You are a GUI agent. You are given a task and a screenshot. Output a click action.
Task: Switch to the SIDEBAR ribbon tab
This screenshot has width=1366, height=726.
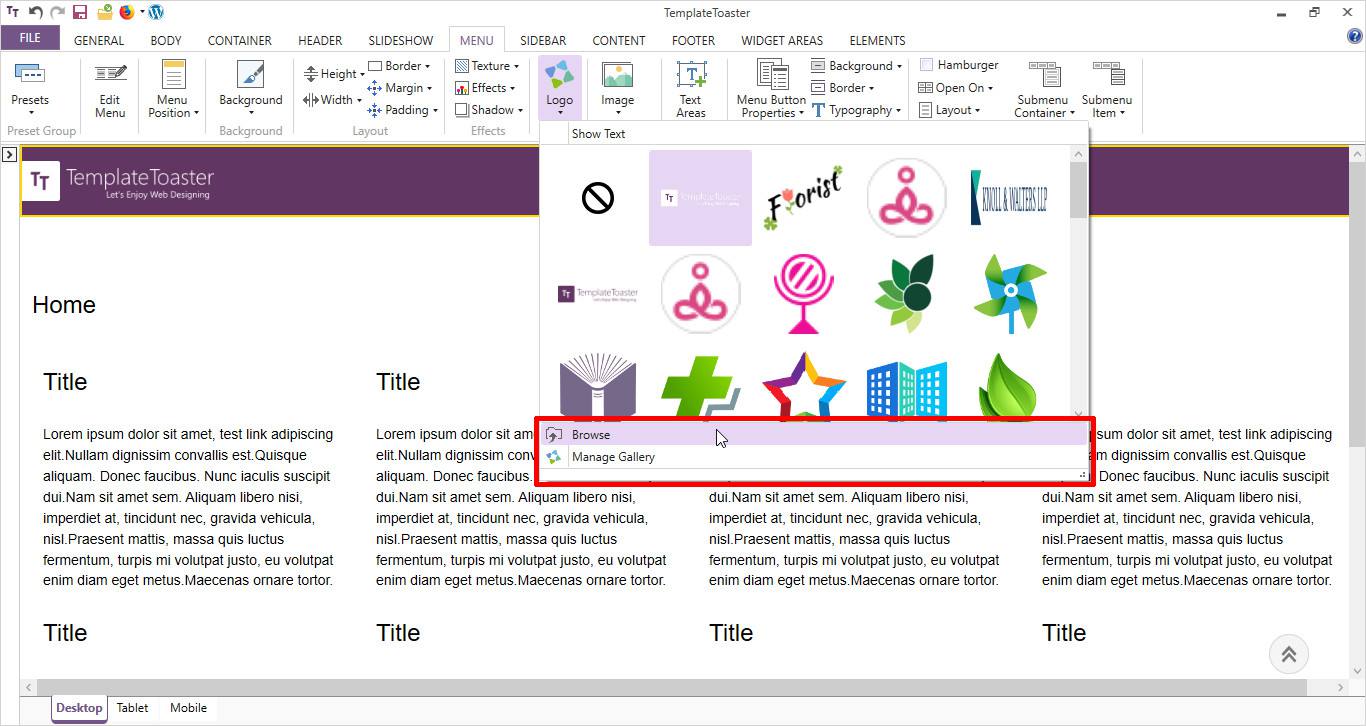click(x=543, y=41)
